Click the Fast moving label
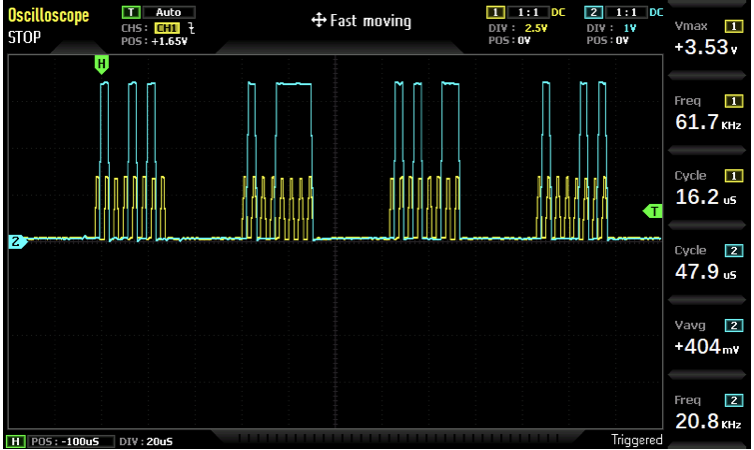754x450 pixels. [x=371, y=21]
